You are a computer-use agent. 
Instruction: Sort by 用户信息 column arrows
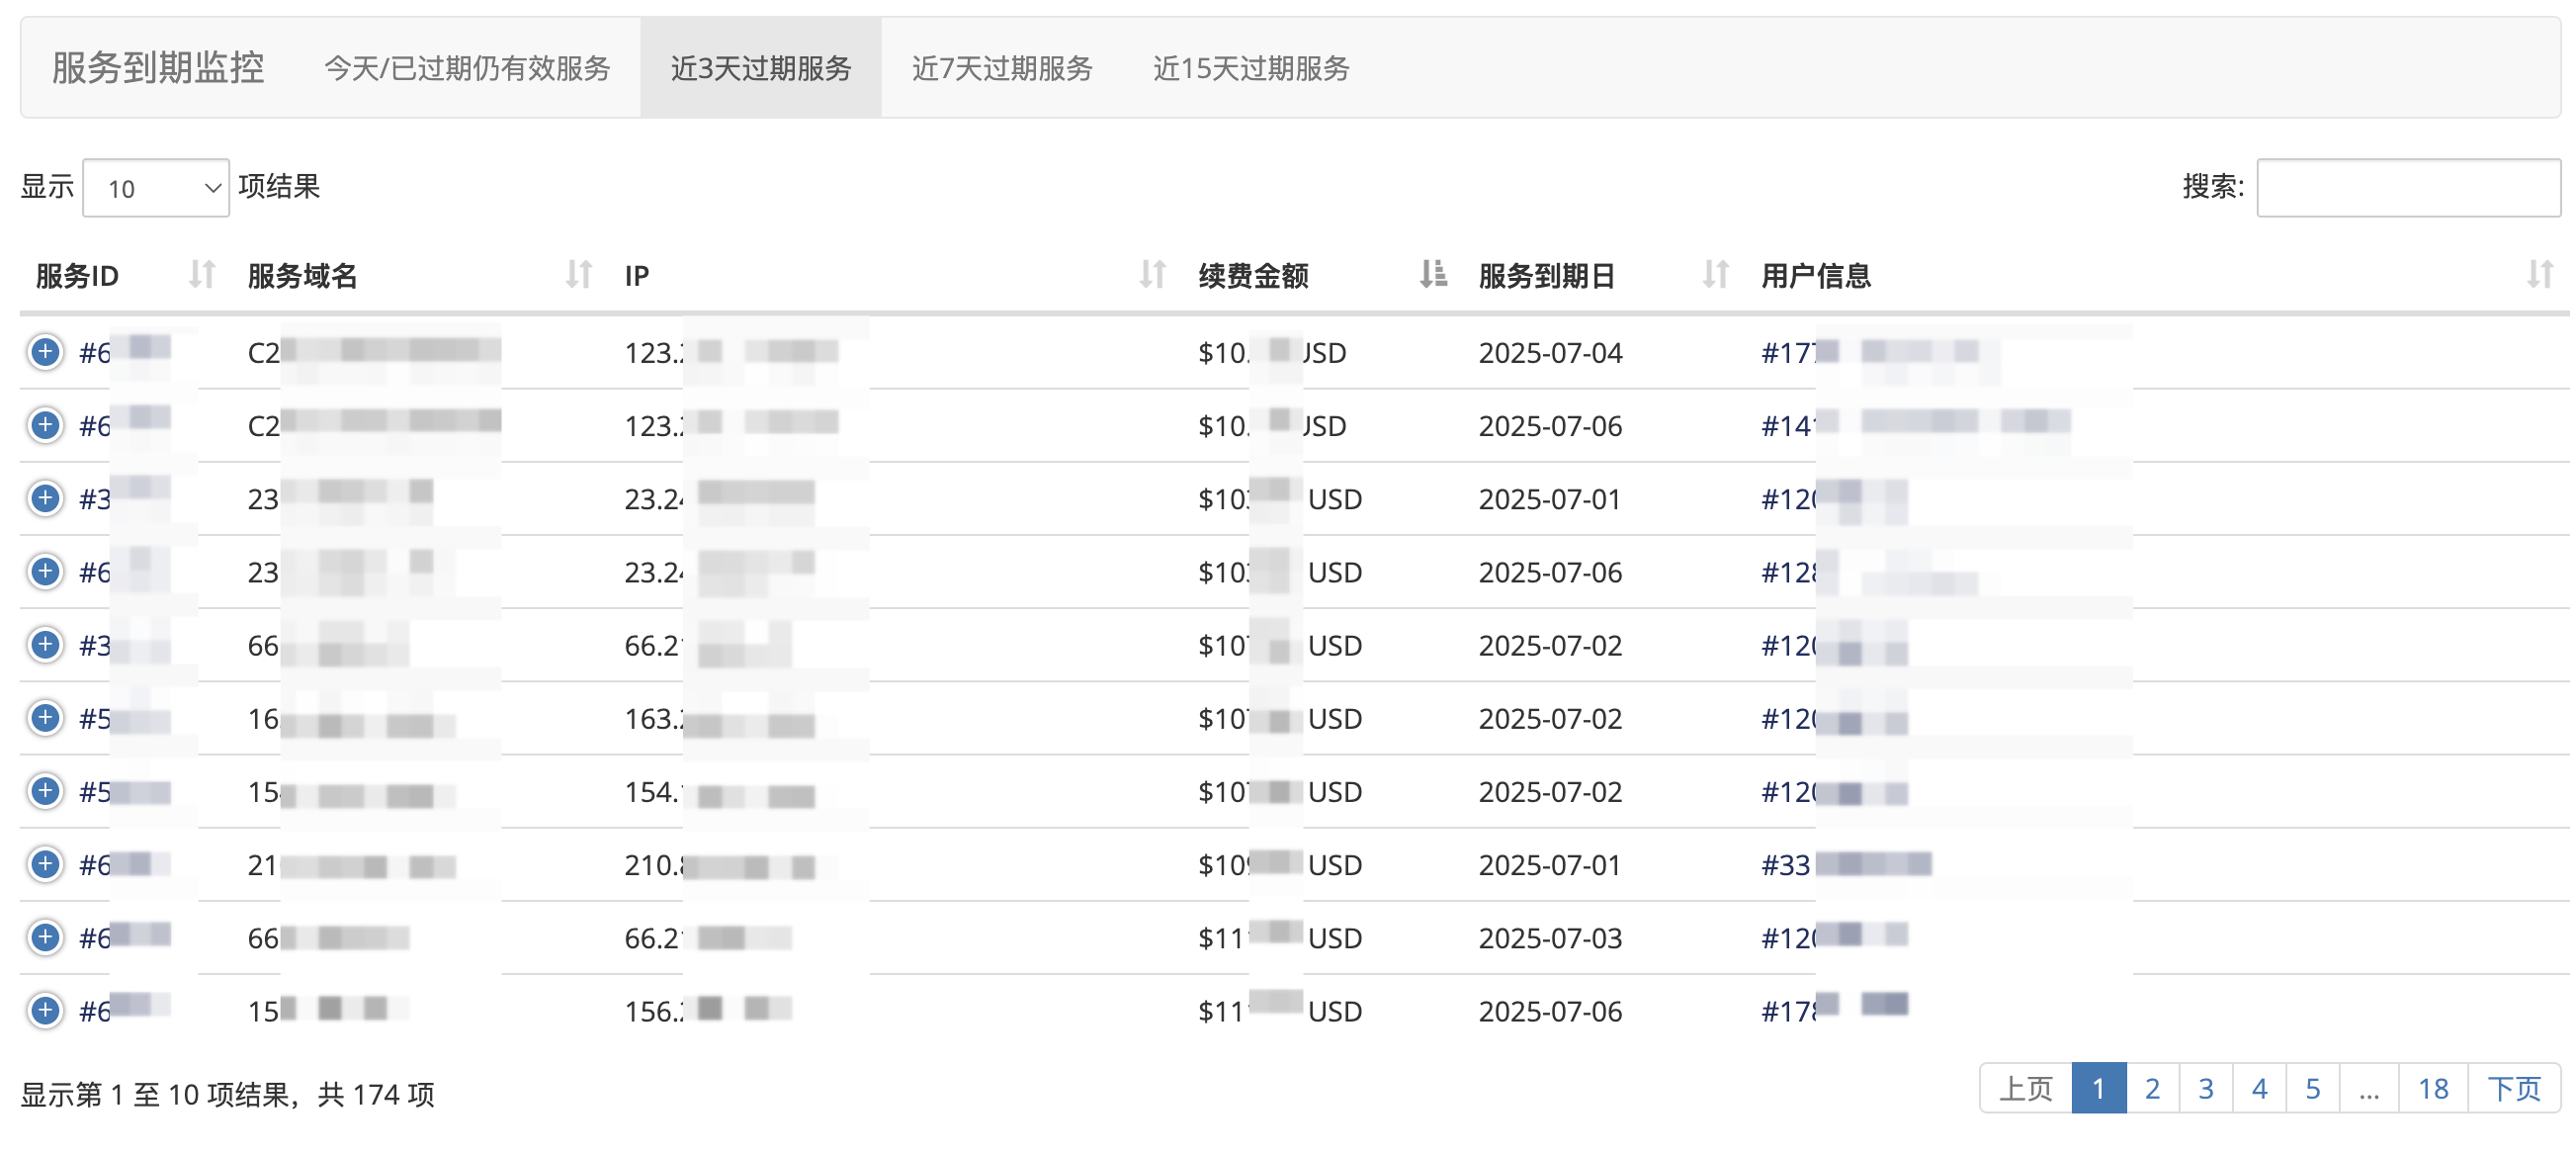(2539, 274)
